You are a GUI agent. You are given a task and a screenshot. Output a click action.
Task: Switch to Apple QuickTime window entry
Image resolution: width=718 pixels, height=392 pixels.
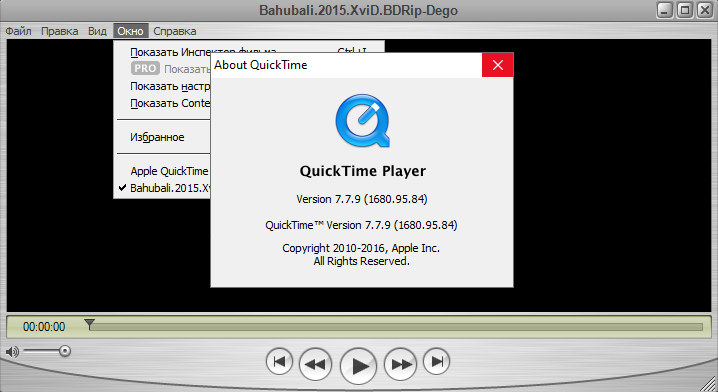[x=163, y=171]
